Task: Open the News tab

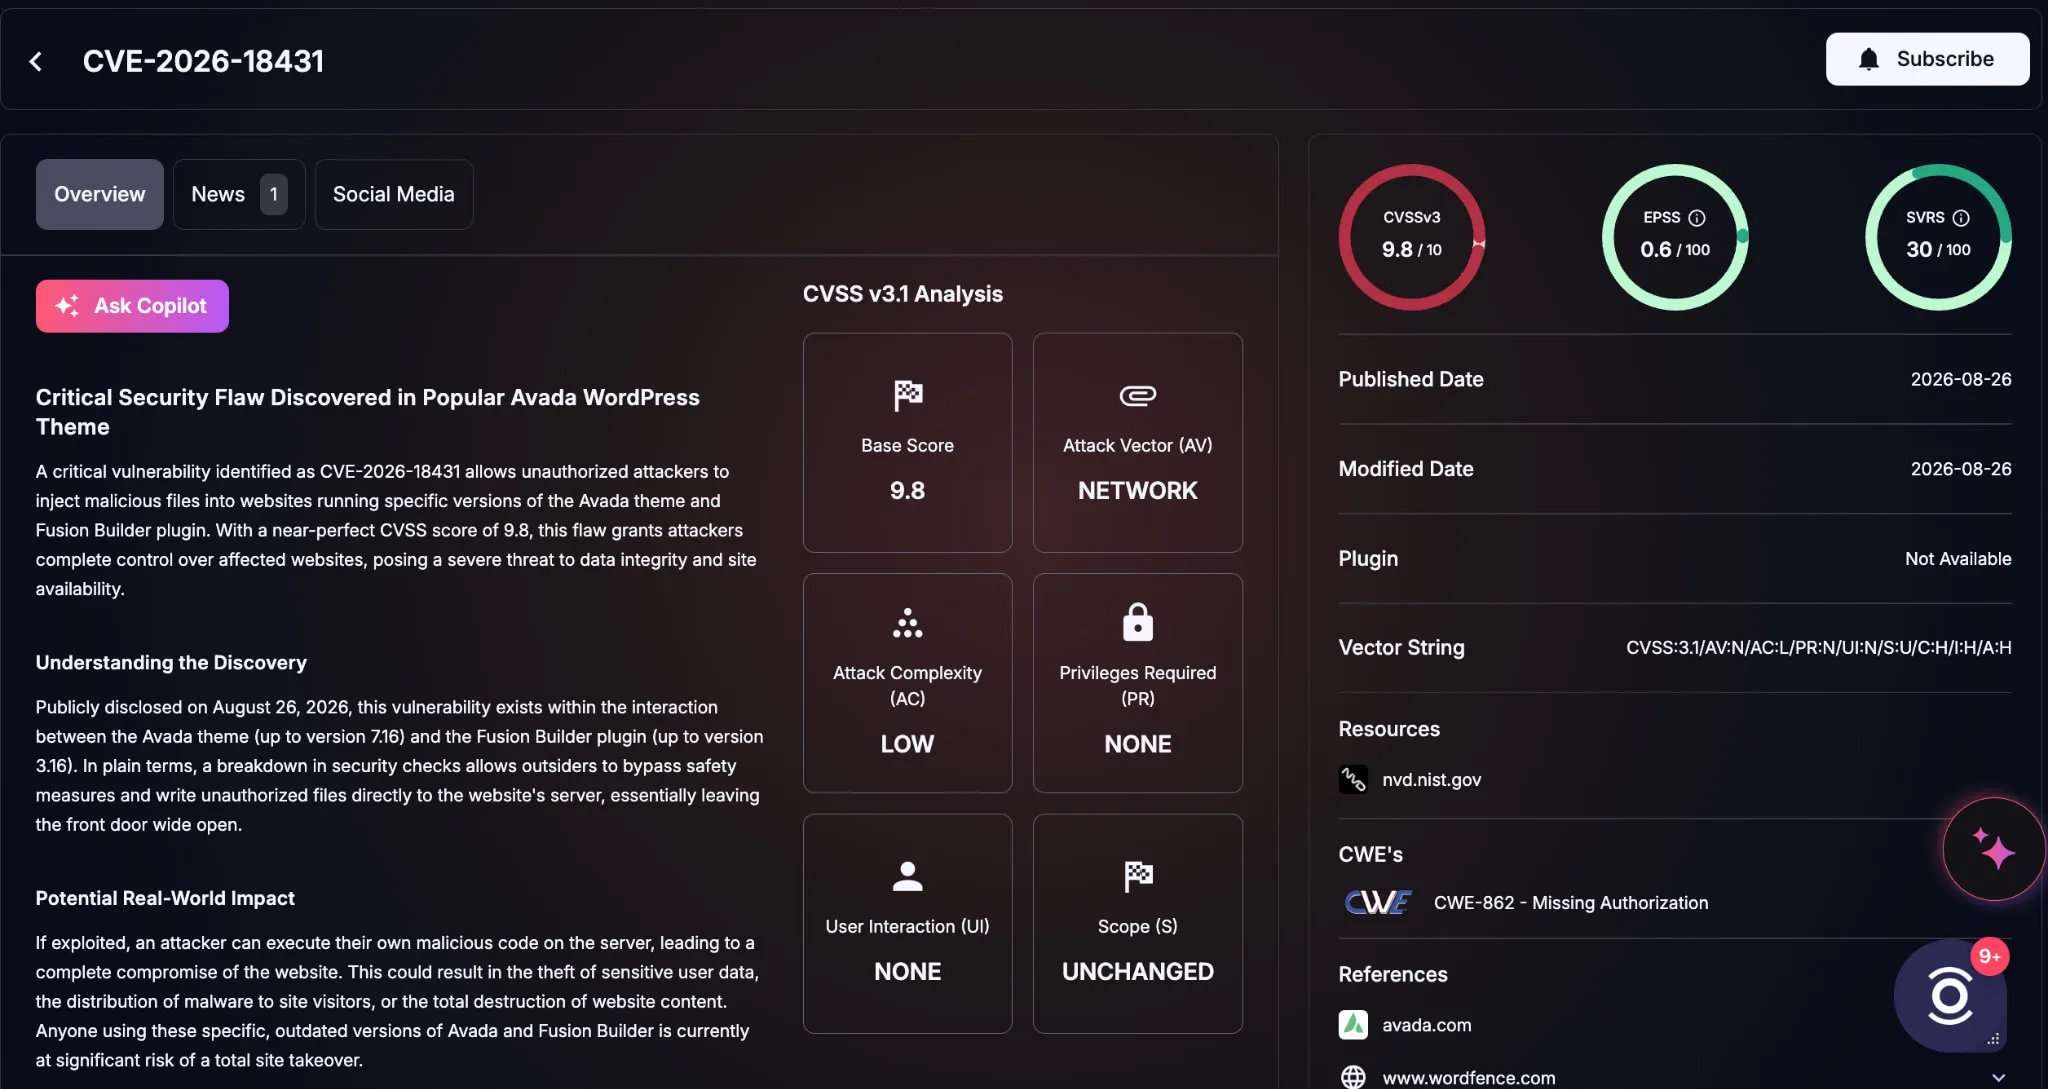Action: point(239,194)
